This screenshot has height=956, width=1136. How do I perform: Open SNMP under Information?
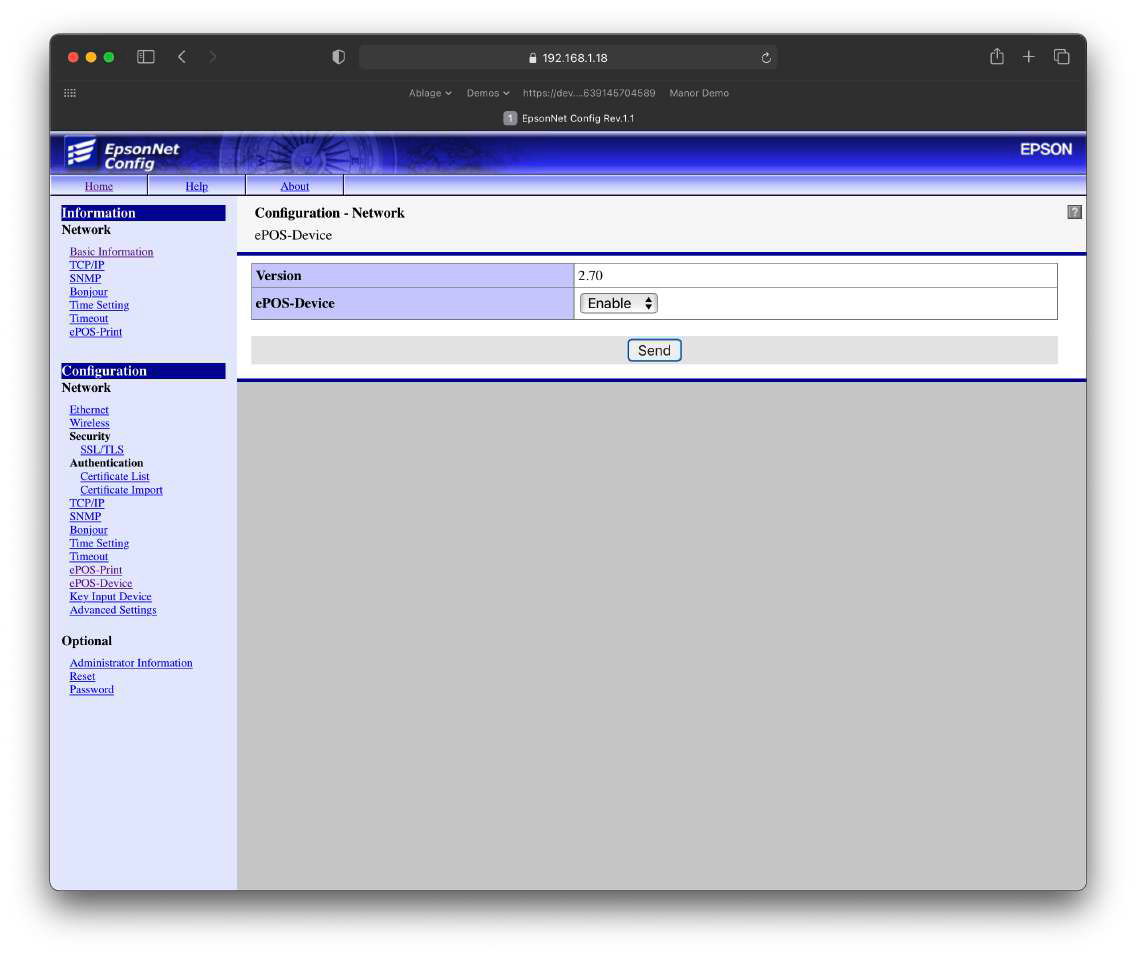[85, 278]
